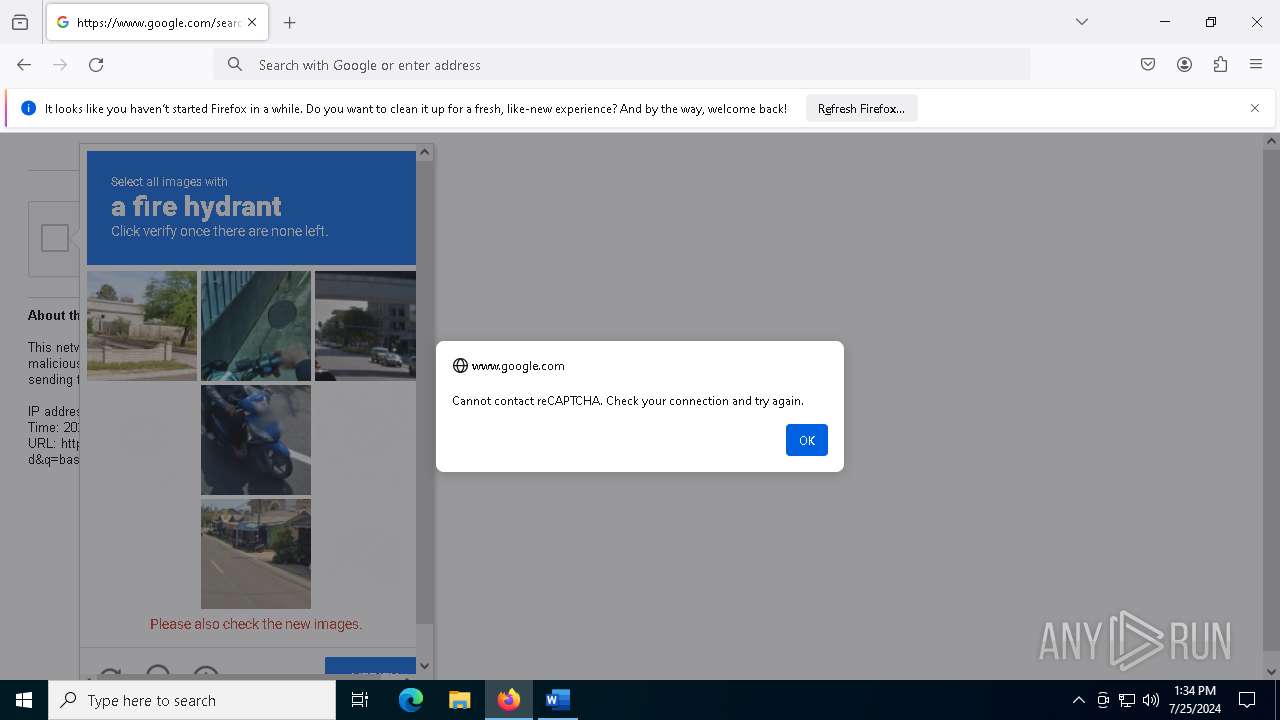Open the list all tabs dropdown
The height and width of the screenshot is (720, 1280).
click(x=1082, y=22)
